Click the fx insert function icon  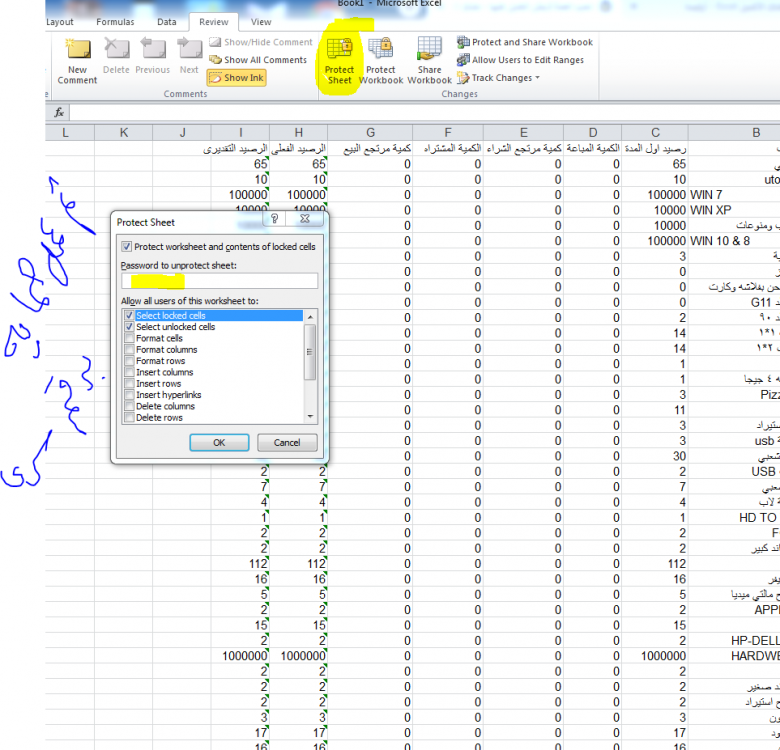(59, 112)
